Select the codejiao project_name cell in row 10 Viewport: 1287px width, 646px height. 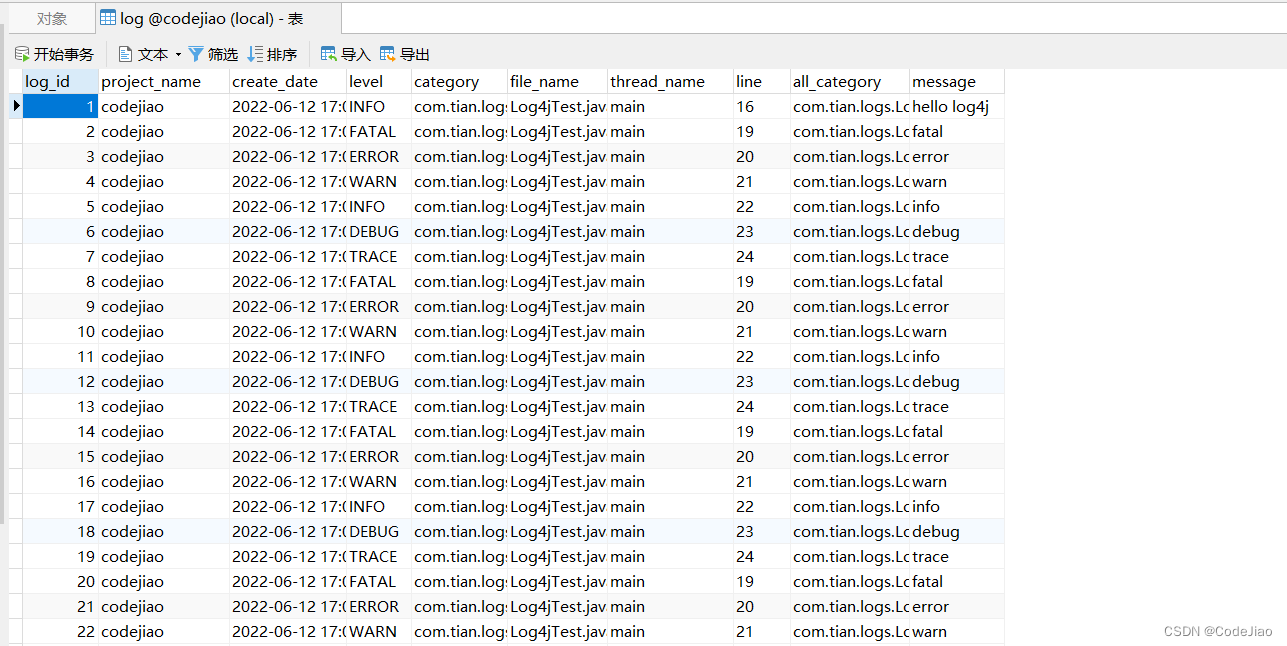click(x=164, y=331)
